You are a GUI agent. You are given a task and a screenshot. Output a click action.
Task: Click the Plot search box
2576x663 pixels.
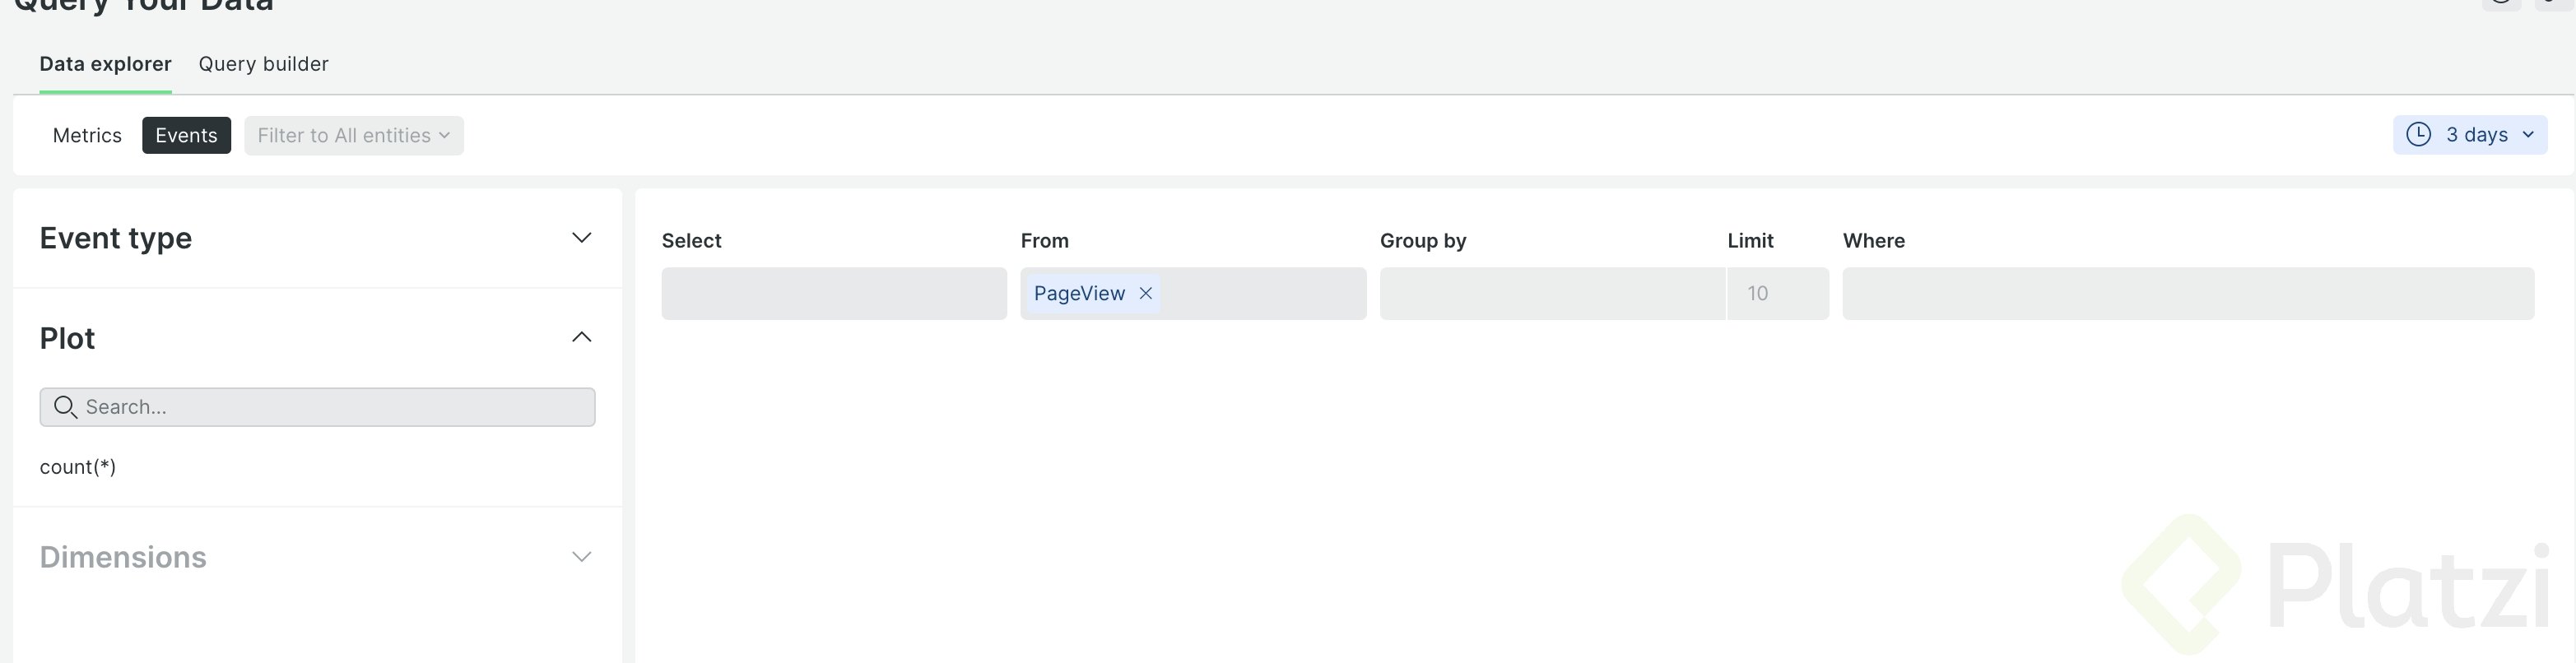pyautogui.click(x=330, y=407)
